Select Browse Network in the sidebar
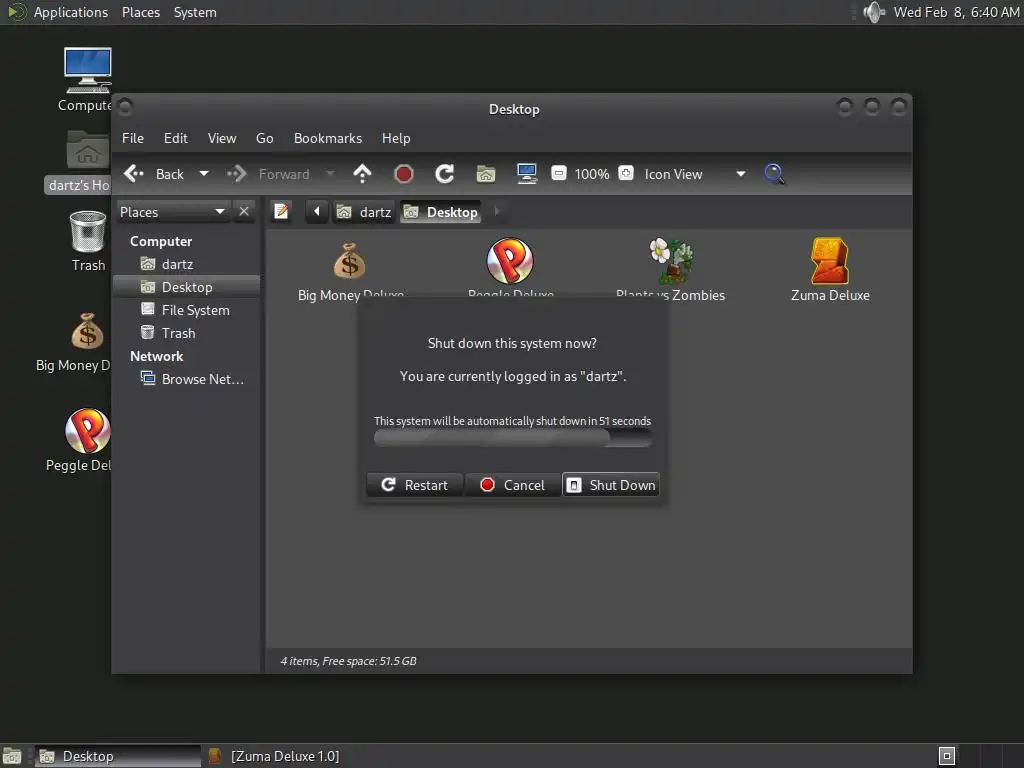Screen dimensions: 1024x768 click(x=187, y=379)
